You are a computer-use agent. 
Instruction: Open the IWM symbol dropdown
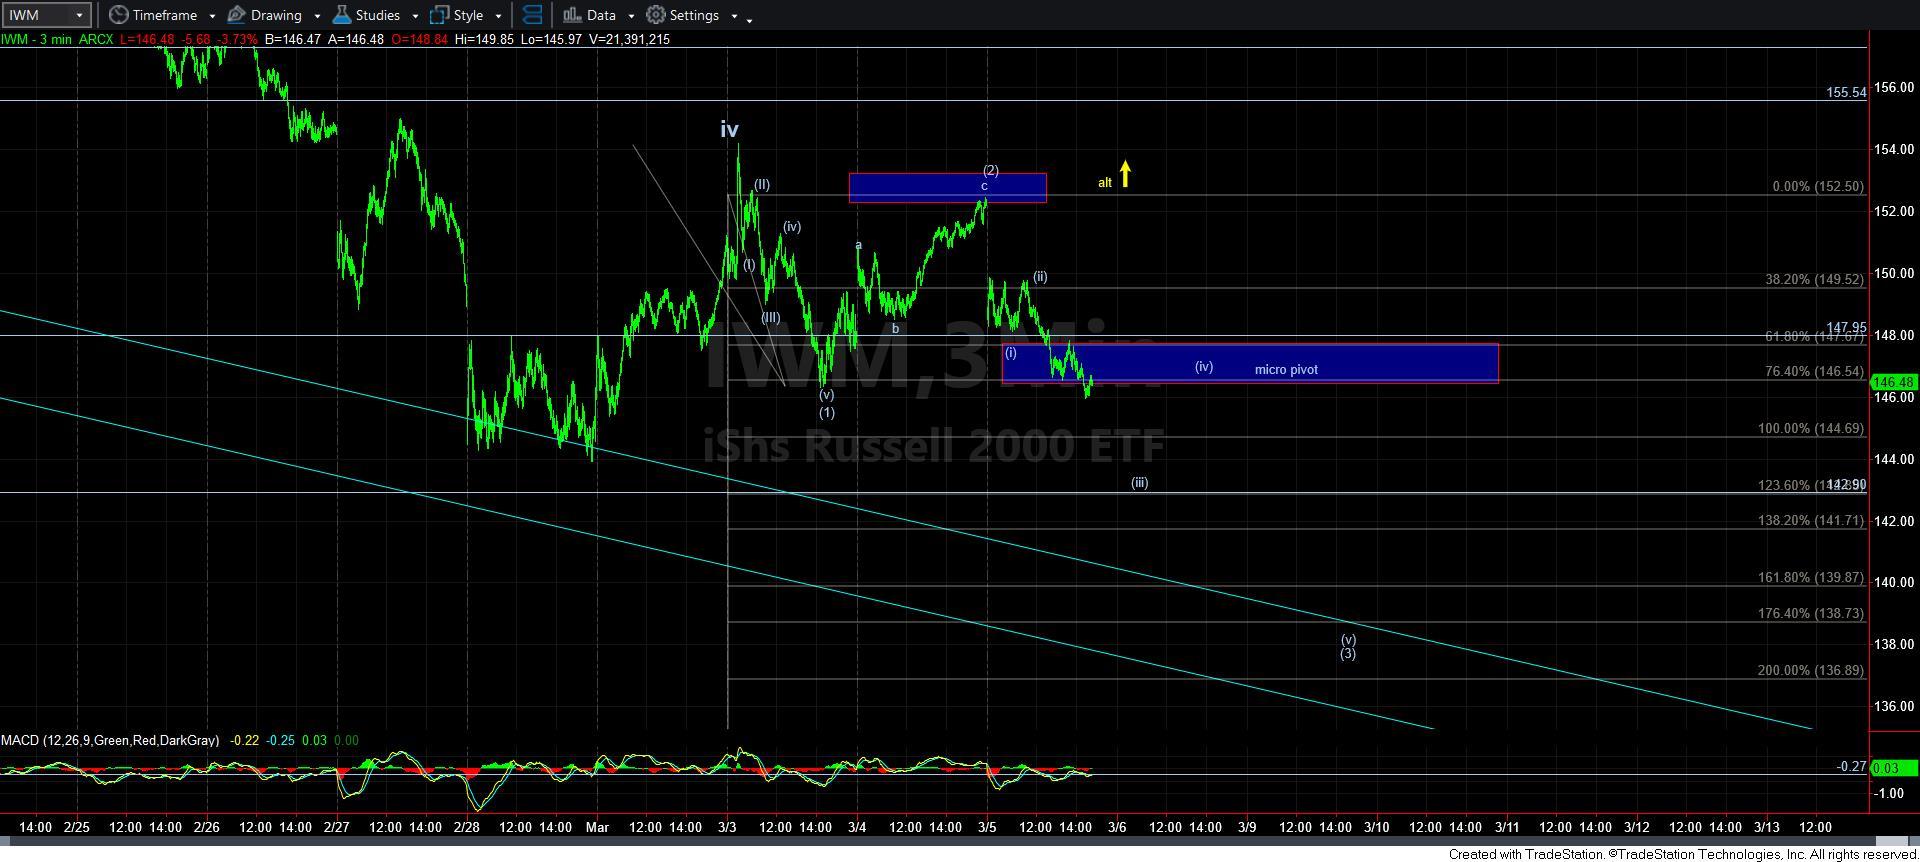pos(47,15)
